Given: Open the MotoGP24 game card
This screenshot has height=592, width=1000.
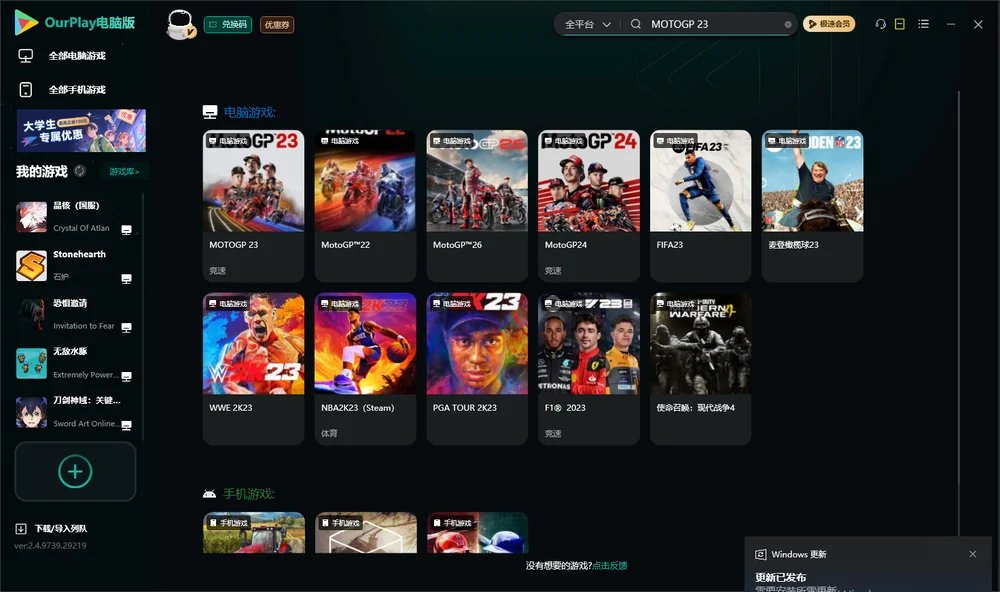Looking at the screenshot, I should click(x=589, y=205).
